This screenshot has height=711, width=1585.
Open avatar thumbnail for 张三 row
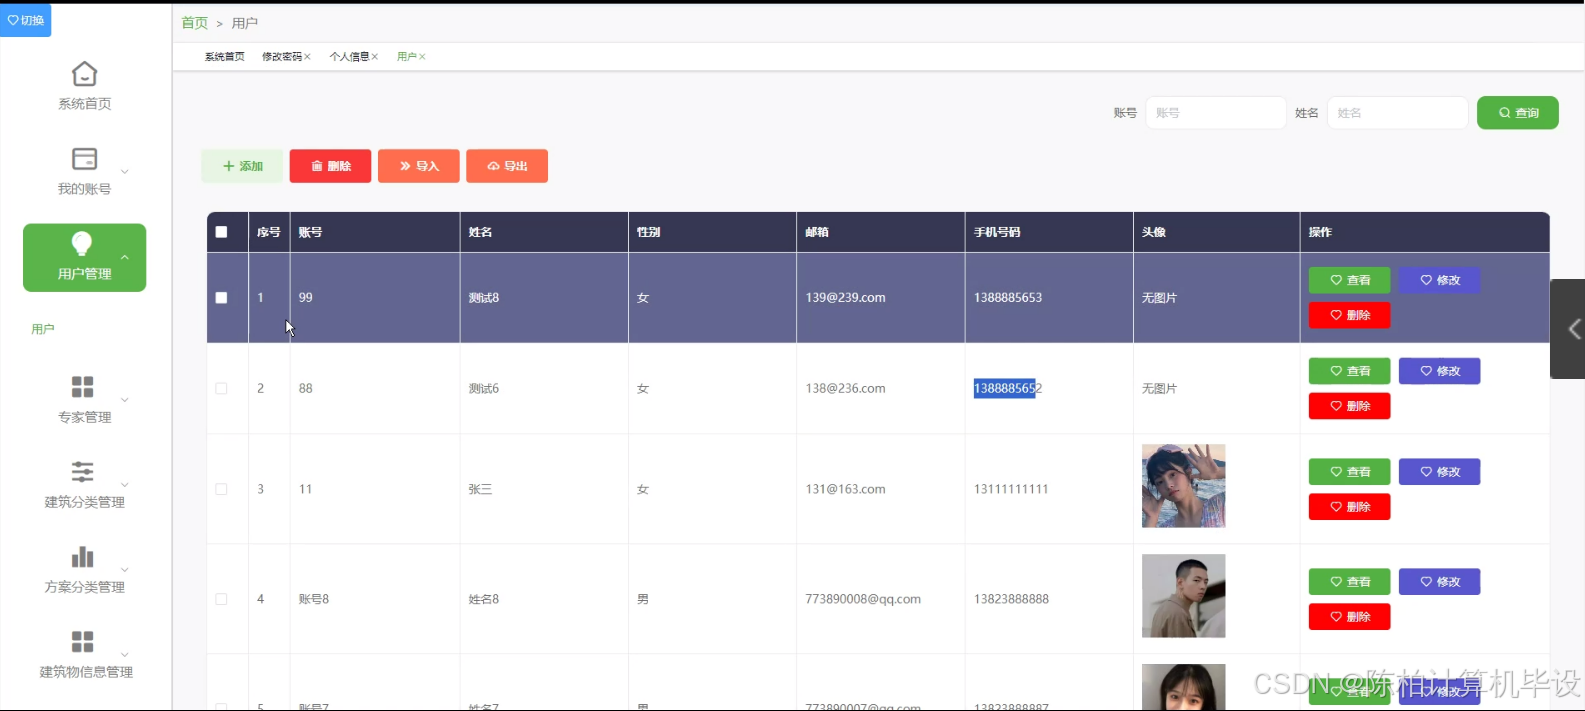1184,486
